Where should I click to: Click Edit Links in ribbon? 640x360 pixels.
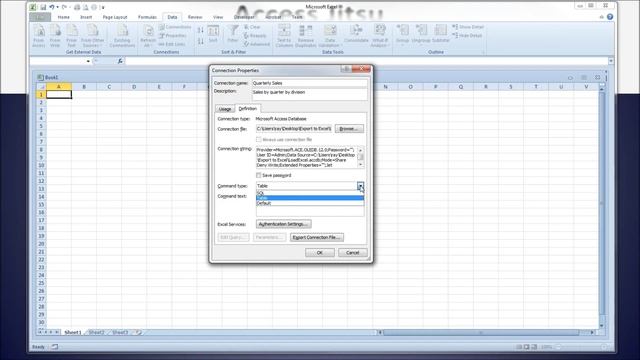pos(172,44)
